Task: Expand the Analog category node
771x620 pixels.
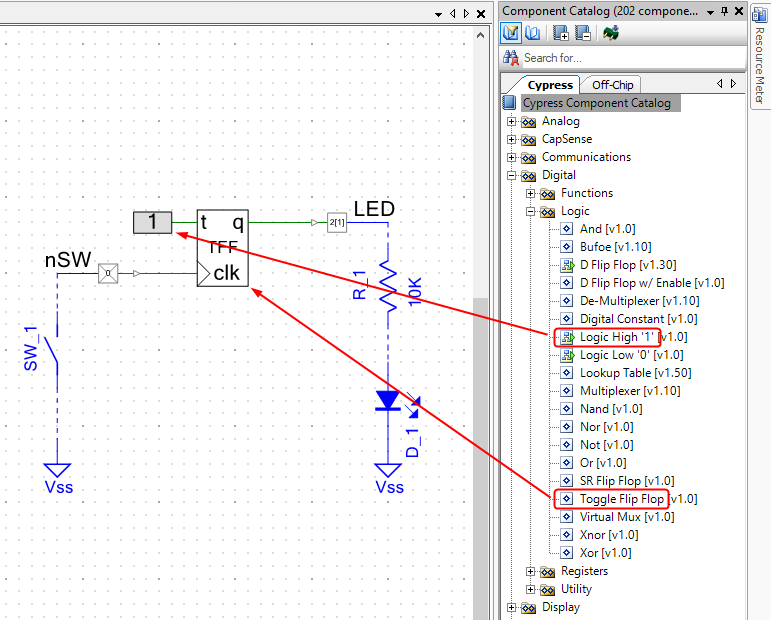Action: 512,121
